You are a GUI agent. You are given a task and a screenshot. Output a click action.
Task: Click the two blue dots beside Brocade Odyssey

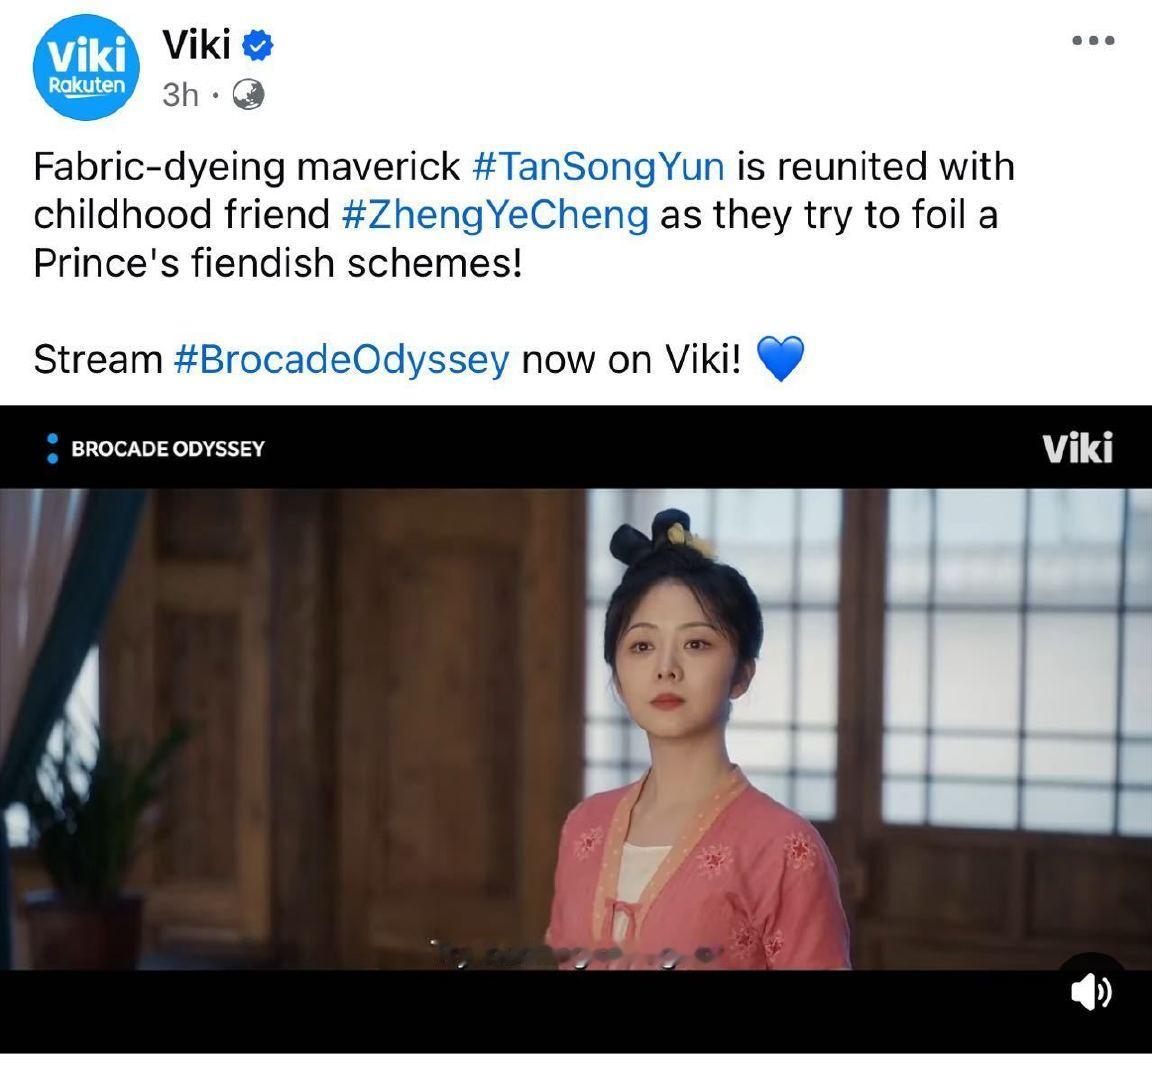[52, 448]
